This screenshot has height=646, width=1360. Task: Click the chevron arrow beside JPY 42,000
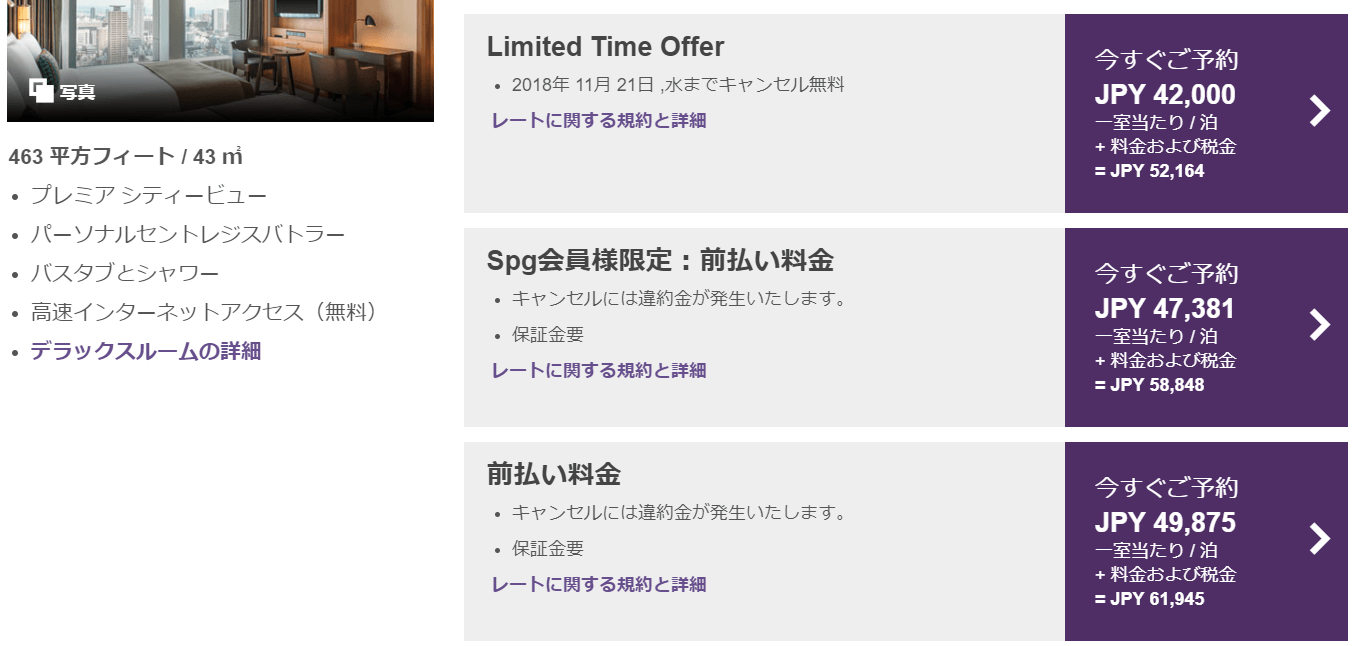click(1320, 111)
